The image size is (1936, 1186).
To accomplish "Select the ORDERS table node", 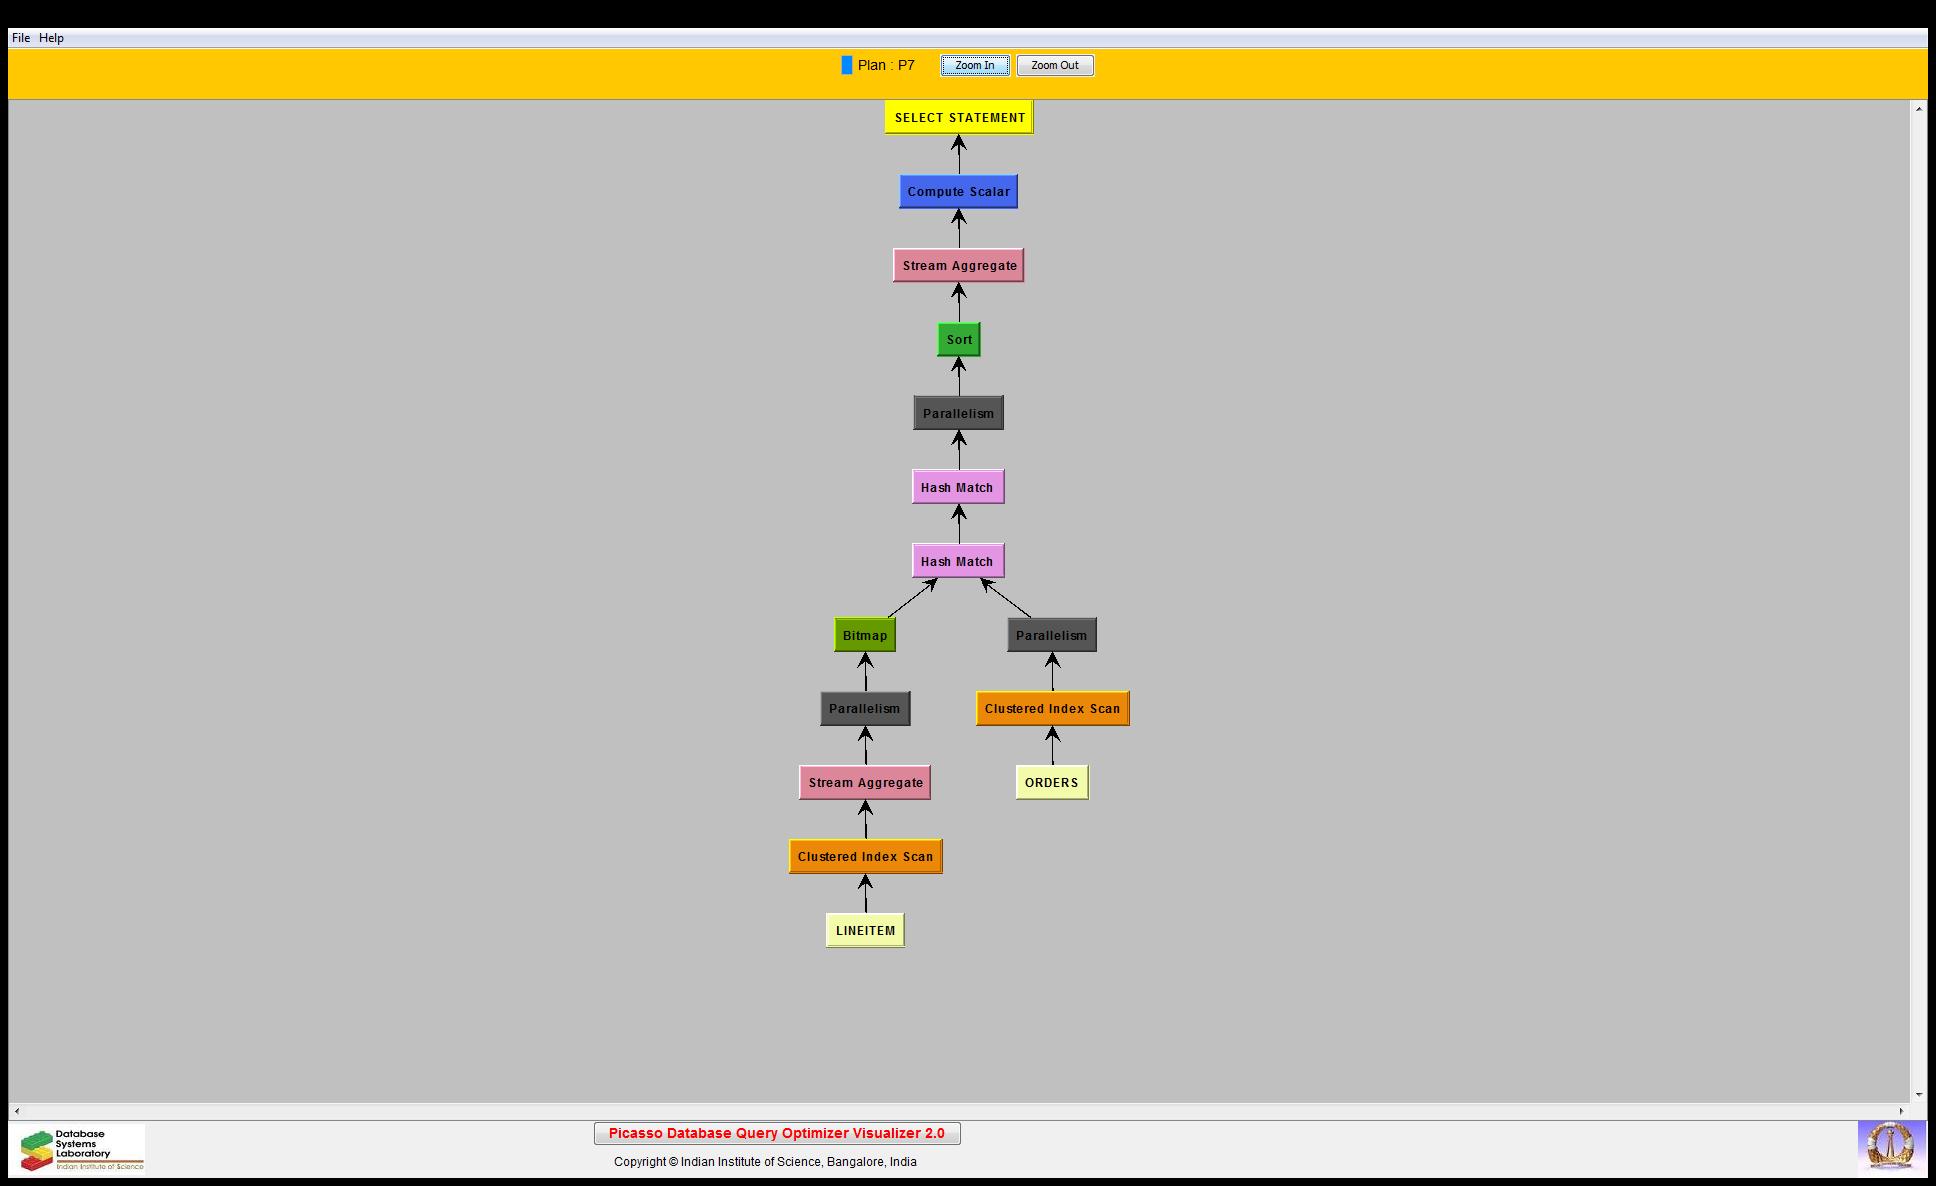I will click(x=1051, y=783).
